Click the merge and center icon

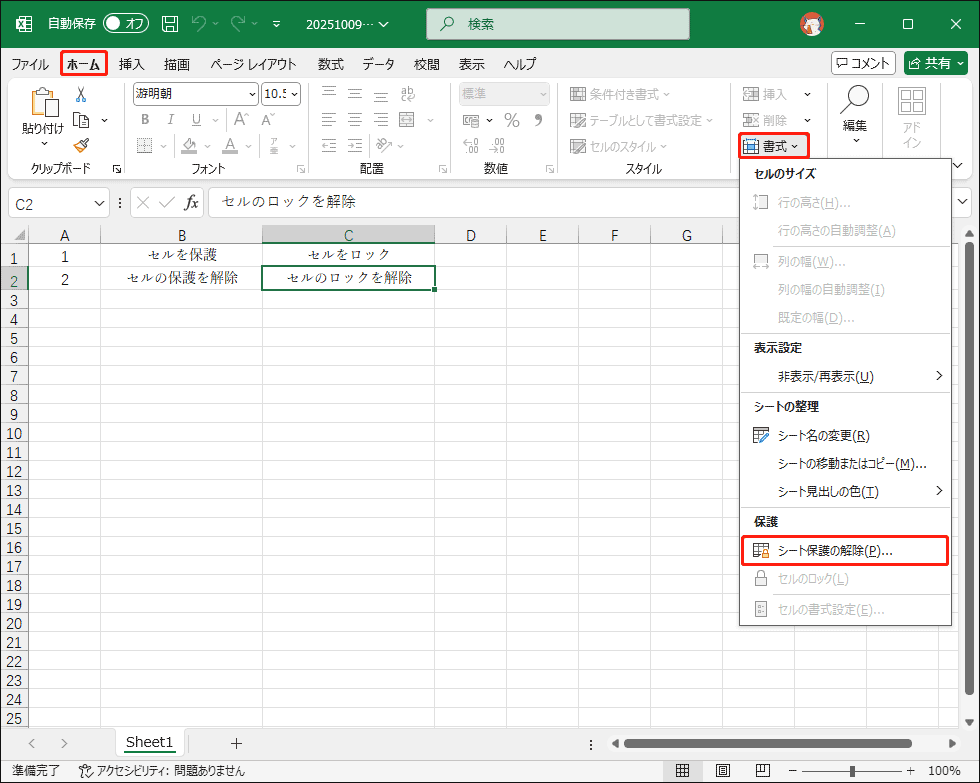pos(407,119)
